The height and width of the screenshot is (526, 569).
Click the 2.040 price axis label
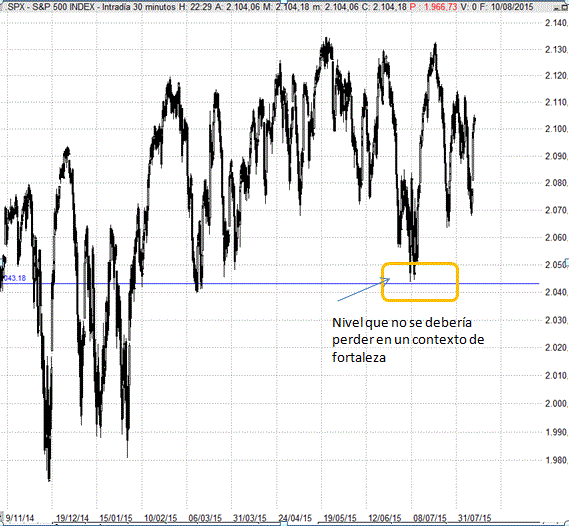point(556,292)
